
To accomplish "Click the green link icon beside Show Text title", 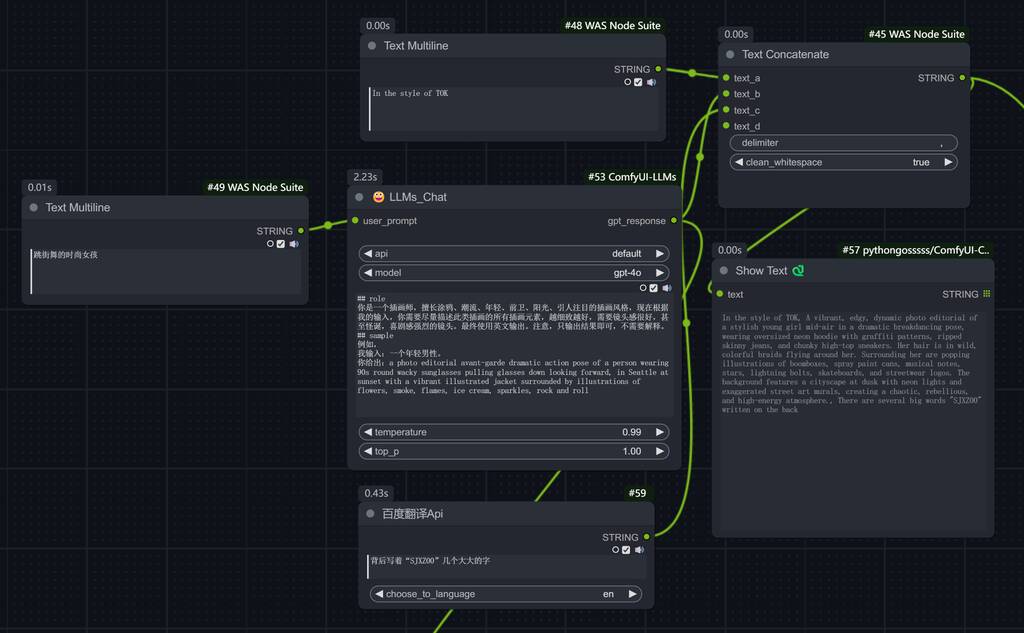I will [798, 270].
